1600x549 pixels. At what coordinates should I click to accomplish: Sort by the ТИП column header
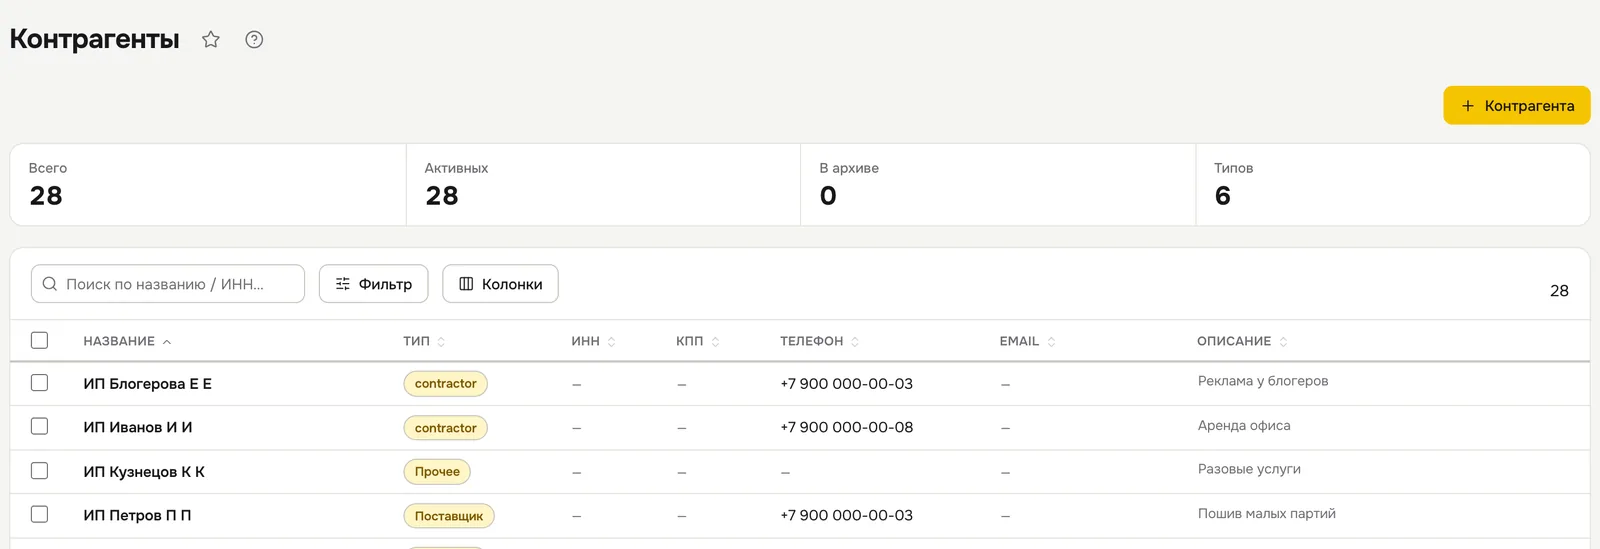tap(416, 341)
